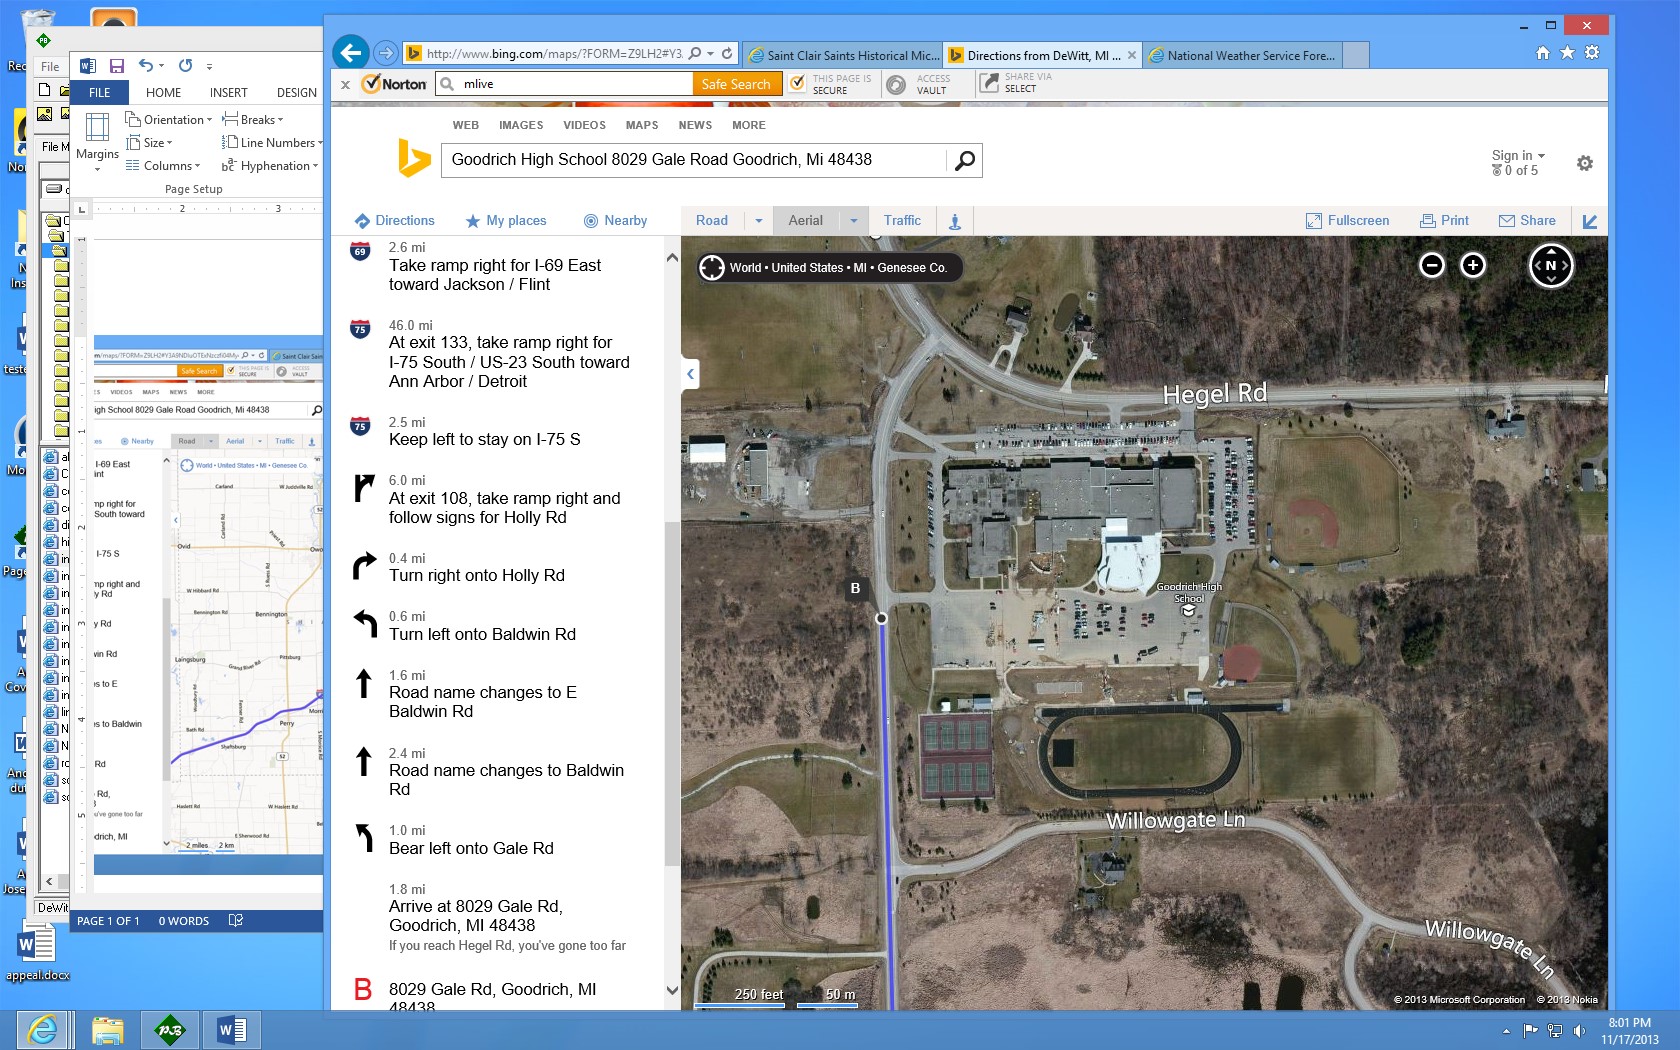
Task: Share the map
Action: (x=1527, y=221)
